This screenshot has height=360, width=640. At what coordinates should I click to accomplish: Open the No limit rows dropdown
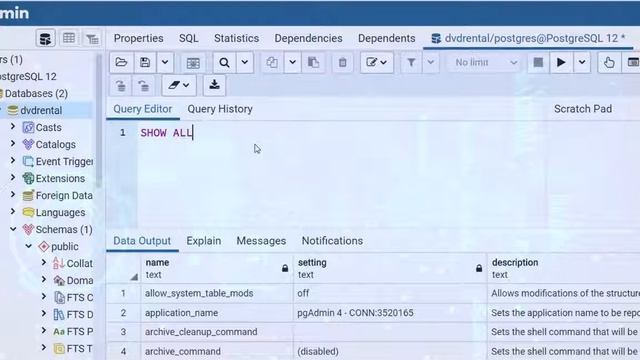click(x=484, y=62)
